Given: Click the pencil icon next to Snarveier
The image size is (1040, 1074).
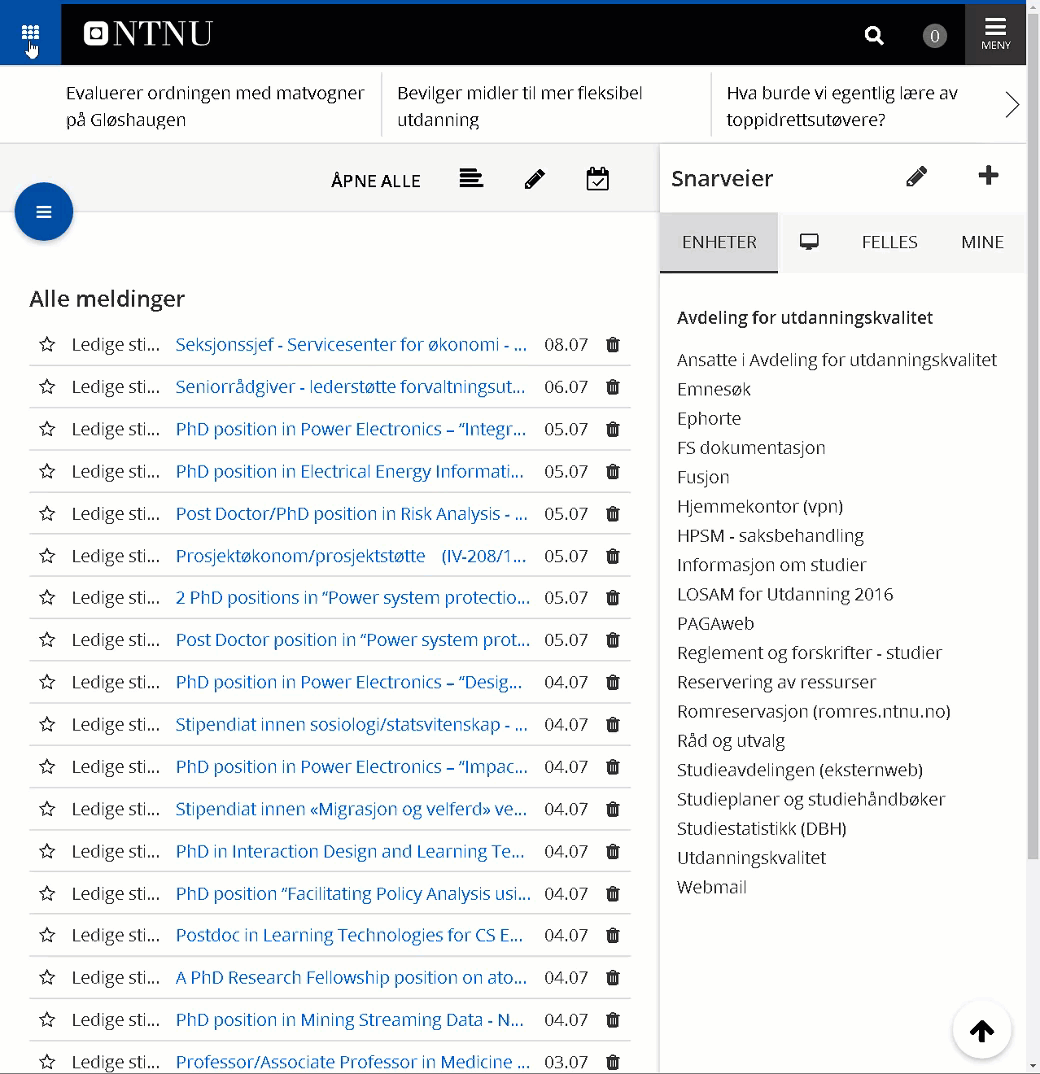Looking at the screenshot, I should (x=917, y=177).
